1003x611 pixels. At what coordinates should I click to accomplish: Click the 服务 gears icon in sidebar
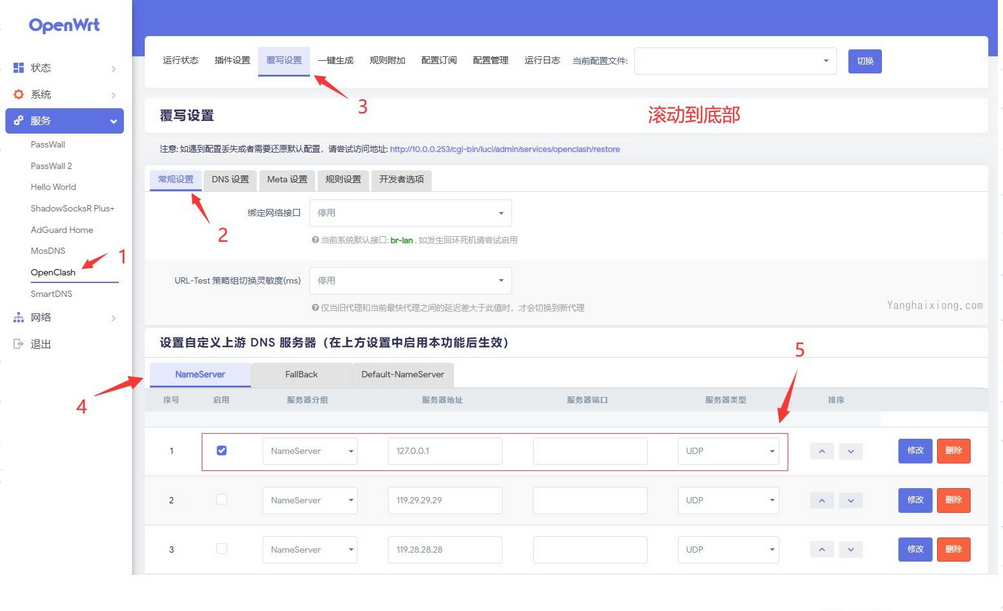(19, 120)
